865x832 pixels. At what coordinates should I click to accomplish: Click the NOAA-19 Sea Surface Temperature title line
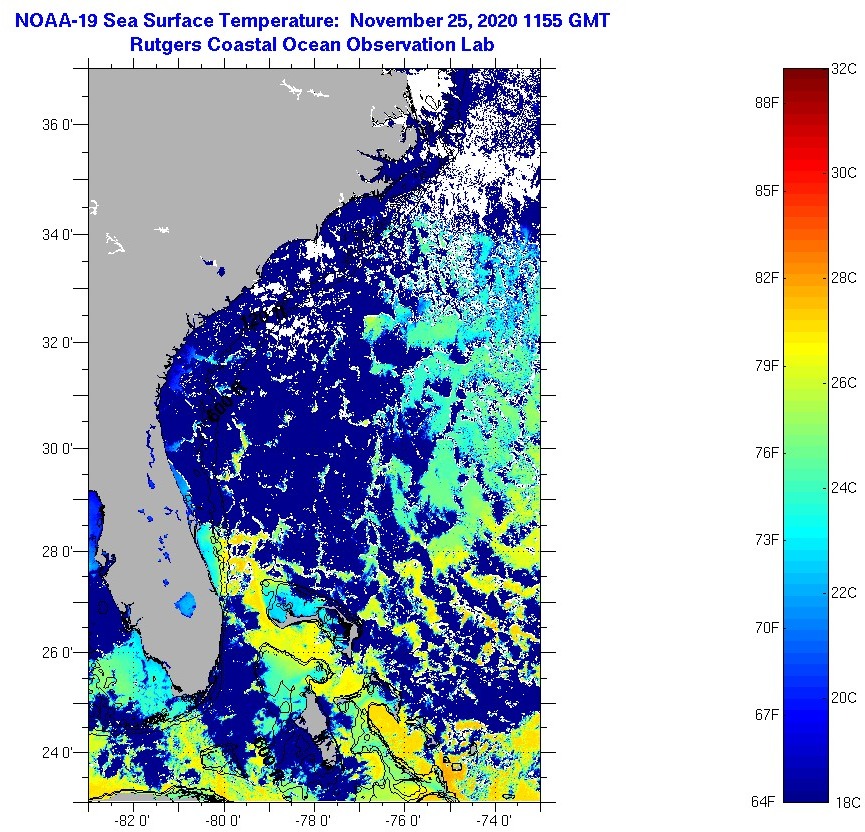(312, 21)
